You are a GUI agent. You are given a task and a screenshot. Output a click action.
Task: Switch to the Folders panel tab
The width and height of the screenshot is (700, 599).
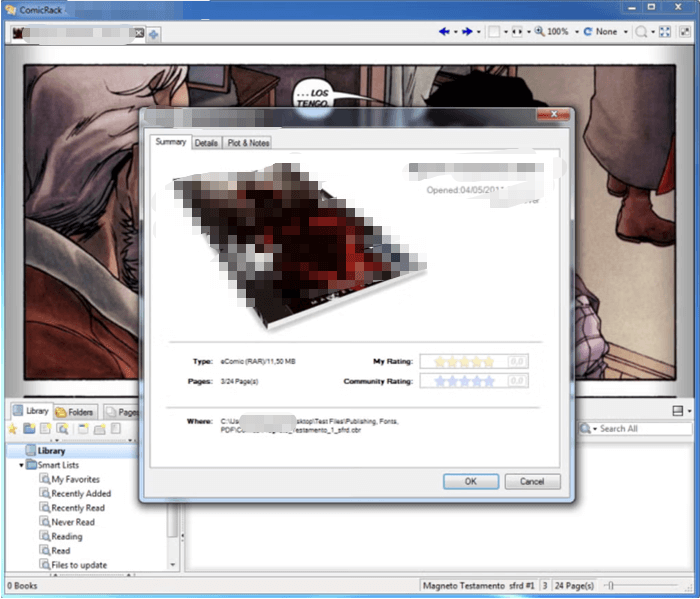click(x=75, y=411)
